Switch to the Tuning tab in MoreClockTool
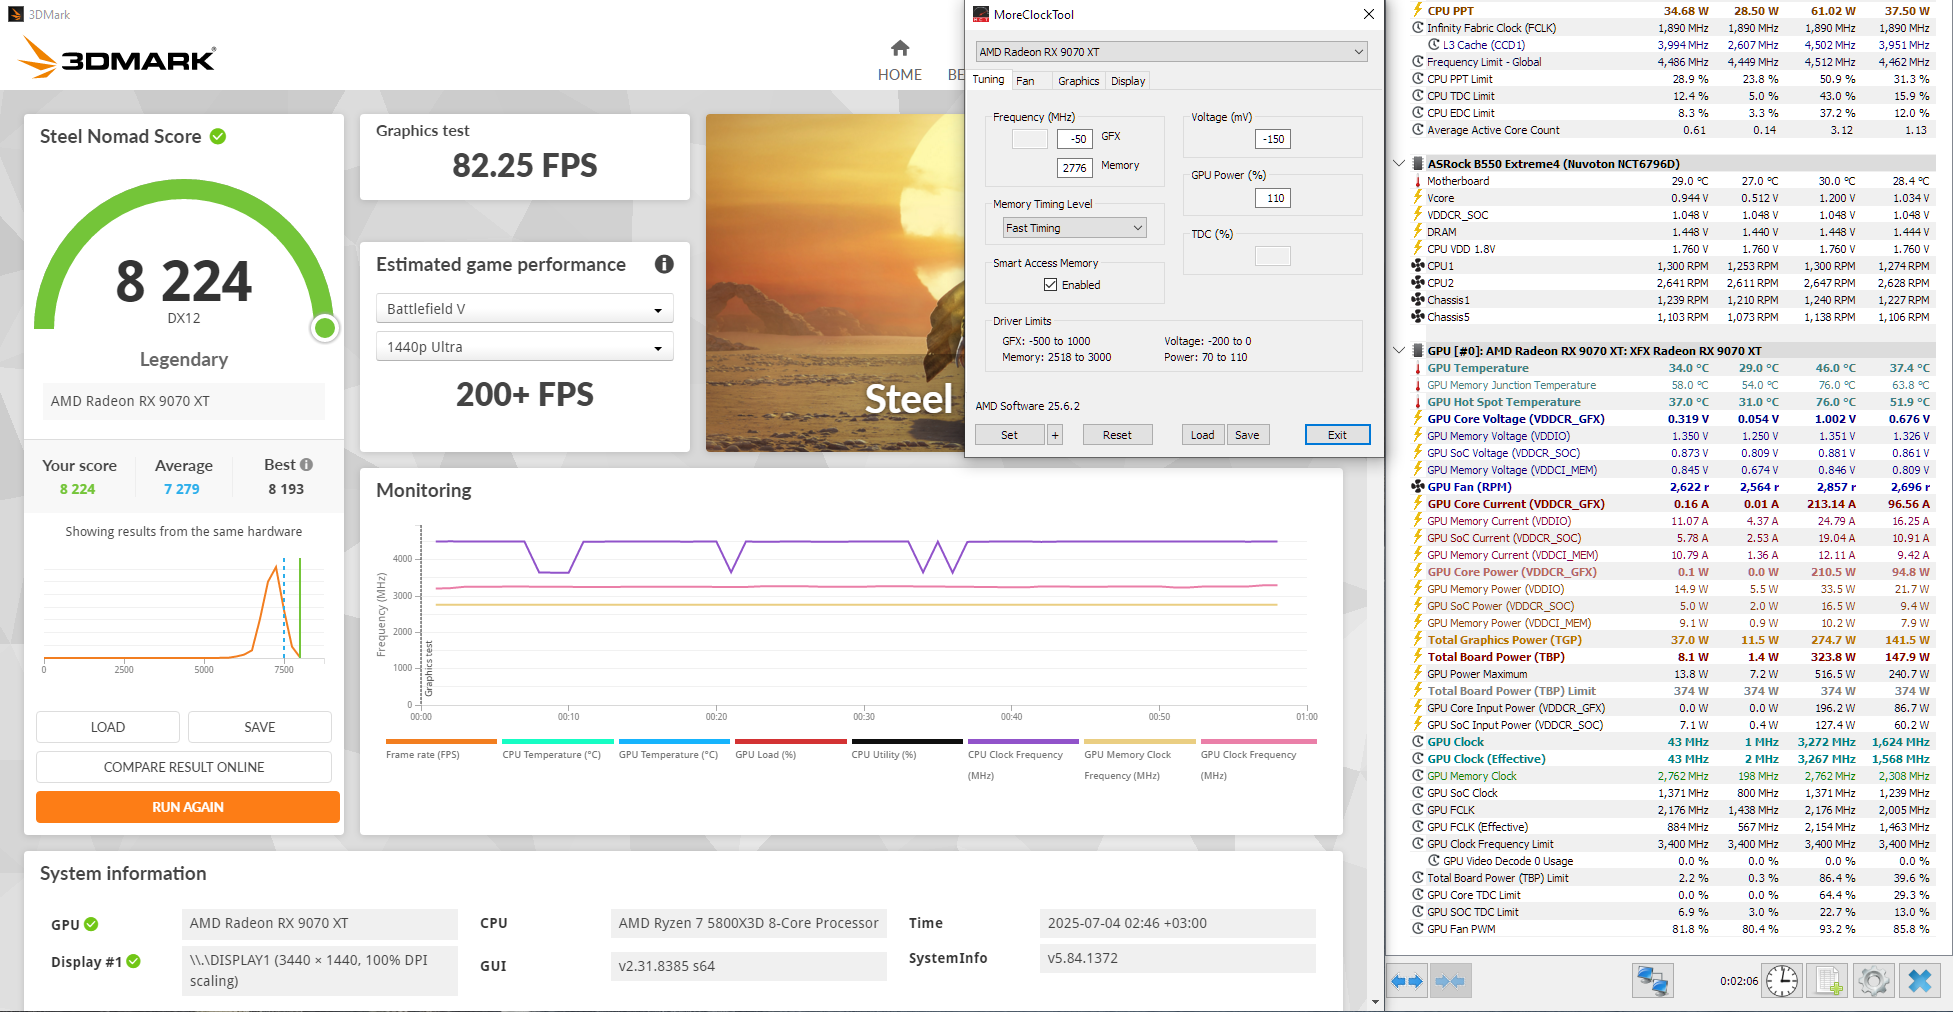 [x=988, y=80]
